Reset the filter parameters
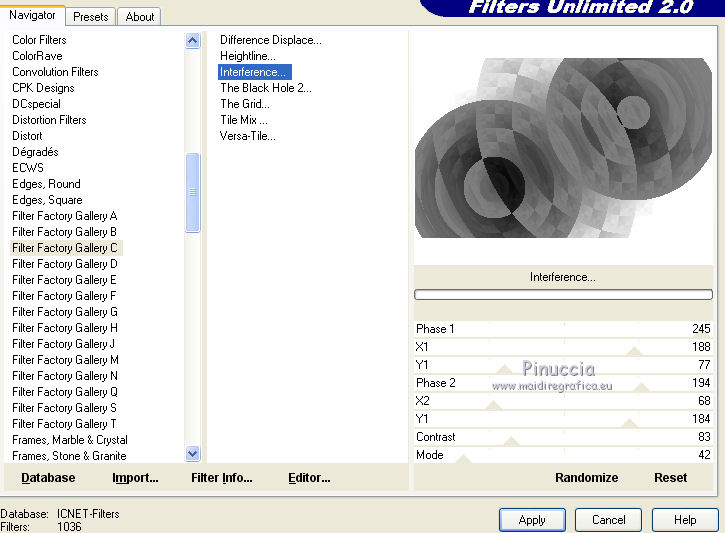Screen dimensions: 725x533 pos(670,478)
